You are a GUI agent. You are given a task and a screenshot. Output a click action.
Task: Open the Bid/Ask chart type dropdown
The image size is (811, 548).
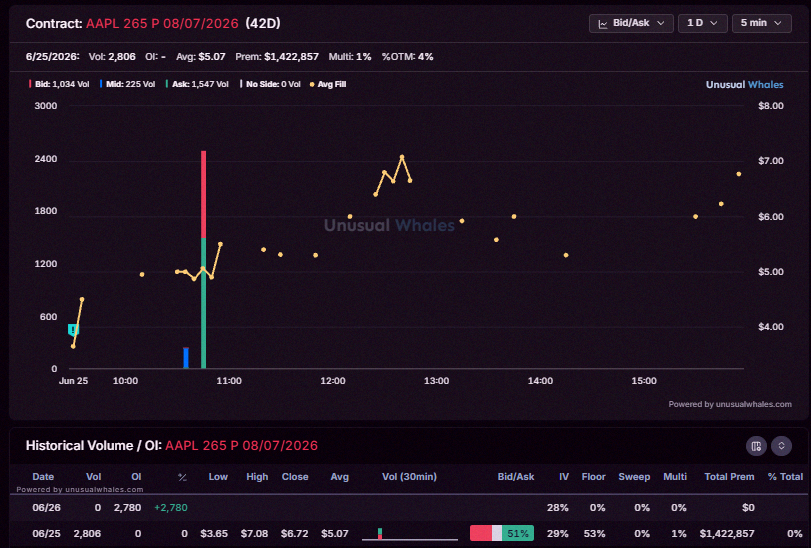pos(631,23)
